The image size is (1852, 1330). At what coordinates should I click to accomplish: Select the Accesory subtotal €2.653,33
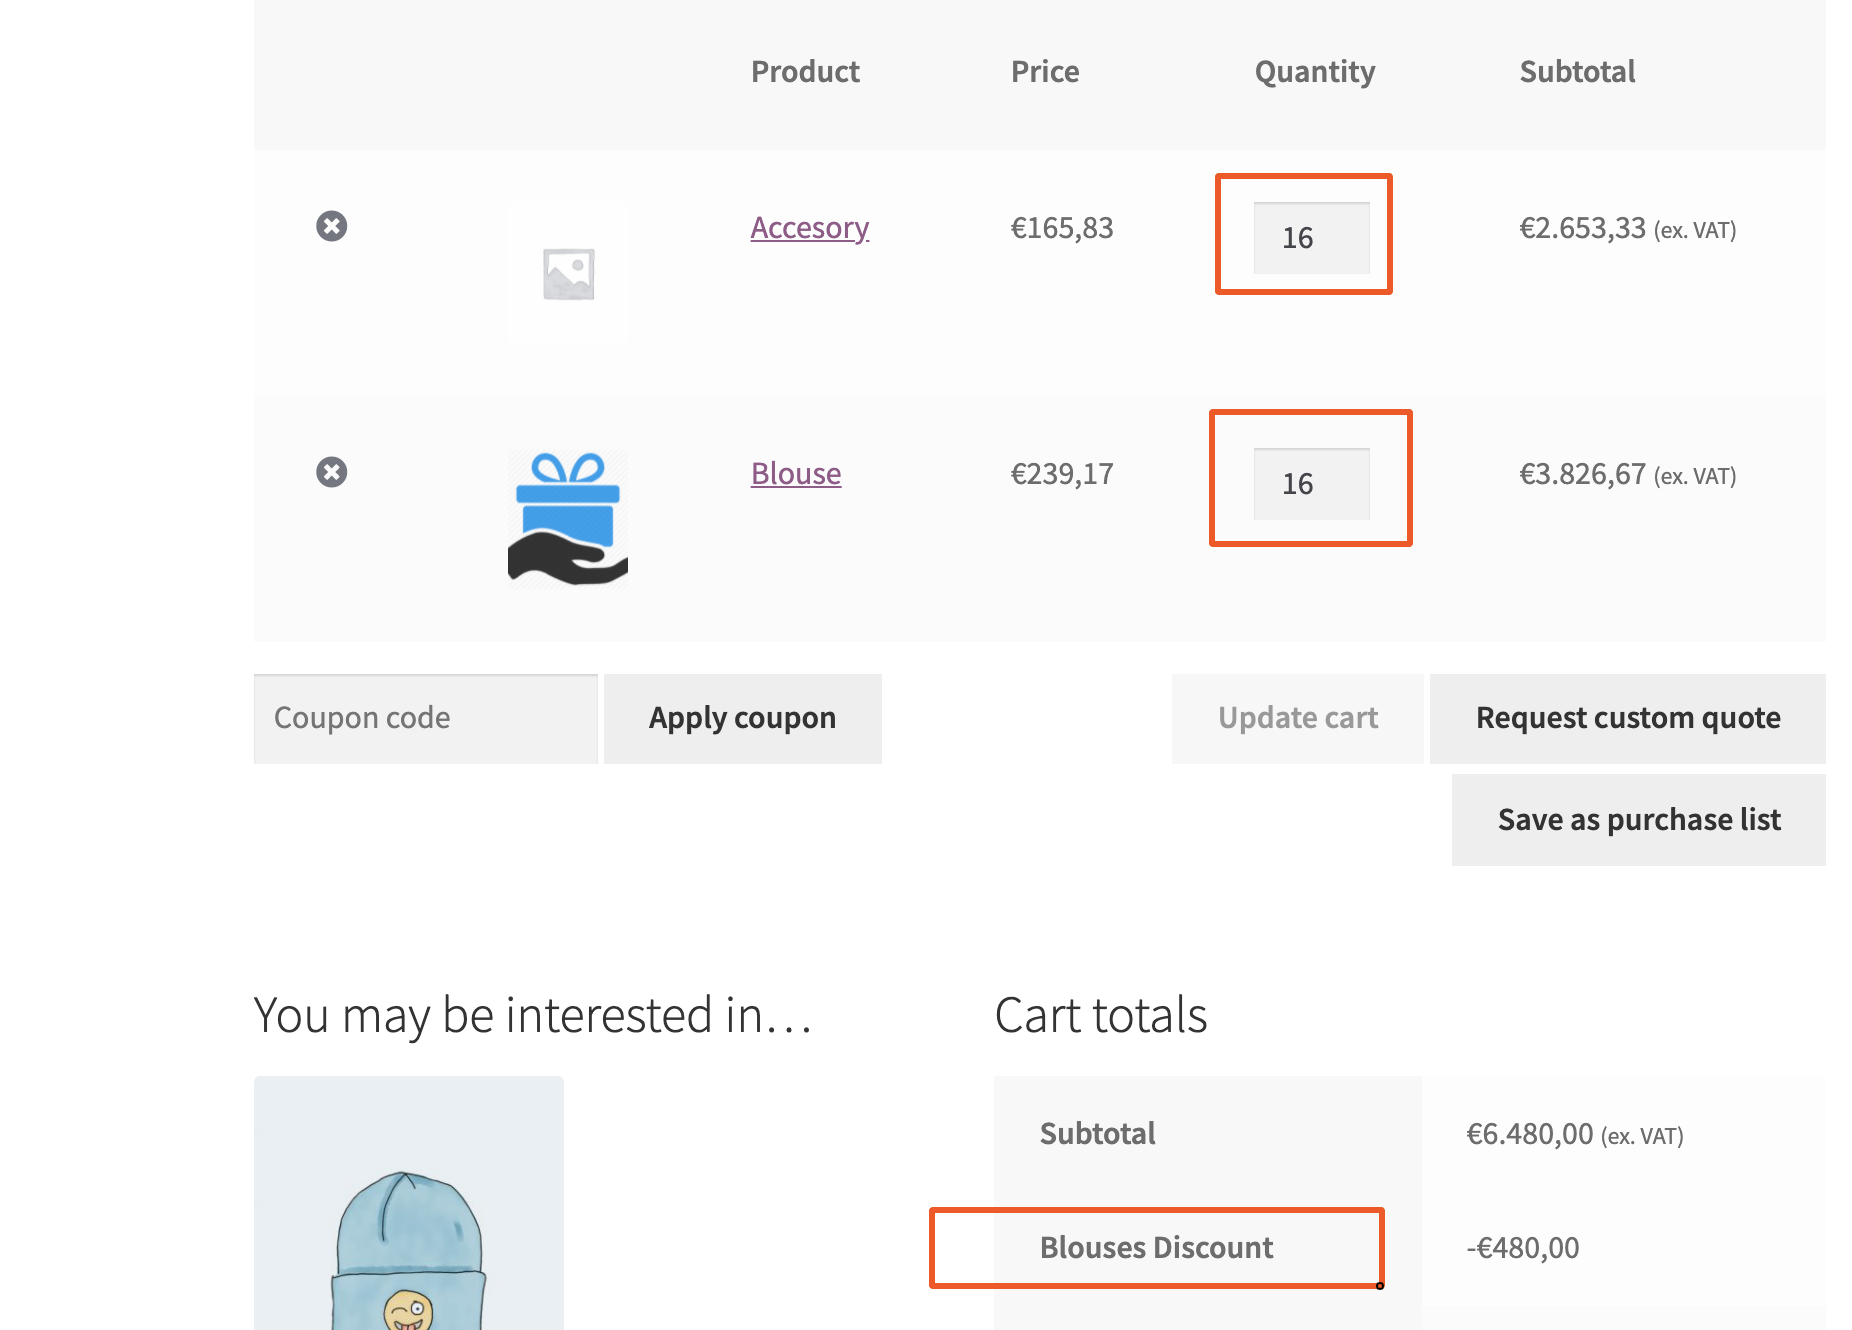click(x=1583, y=229)
